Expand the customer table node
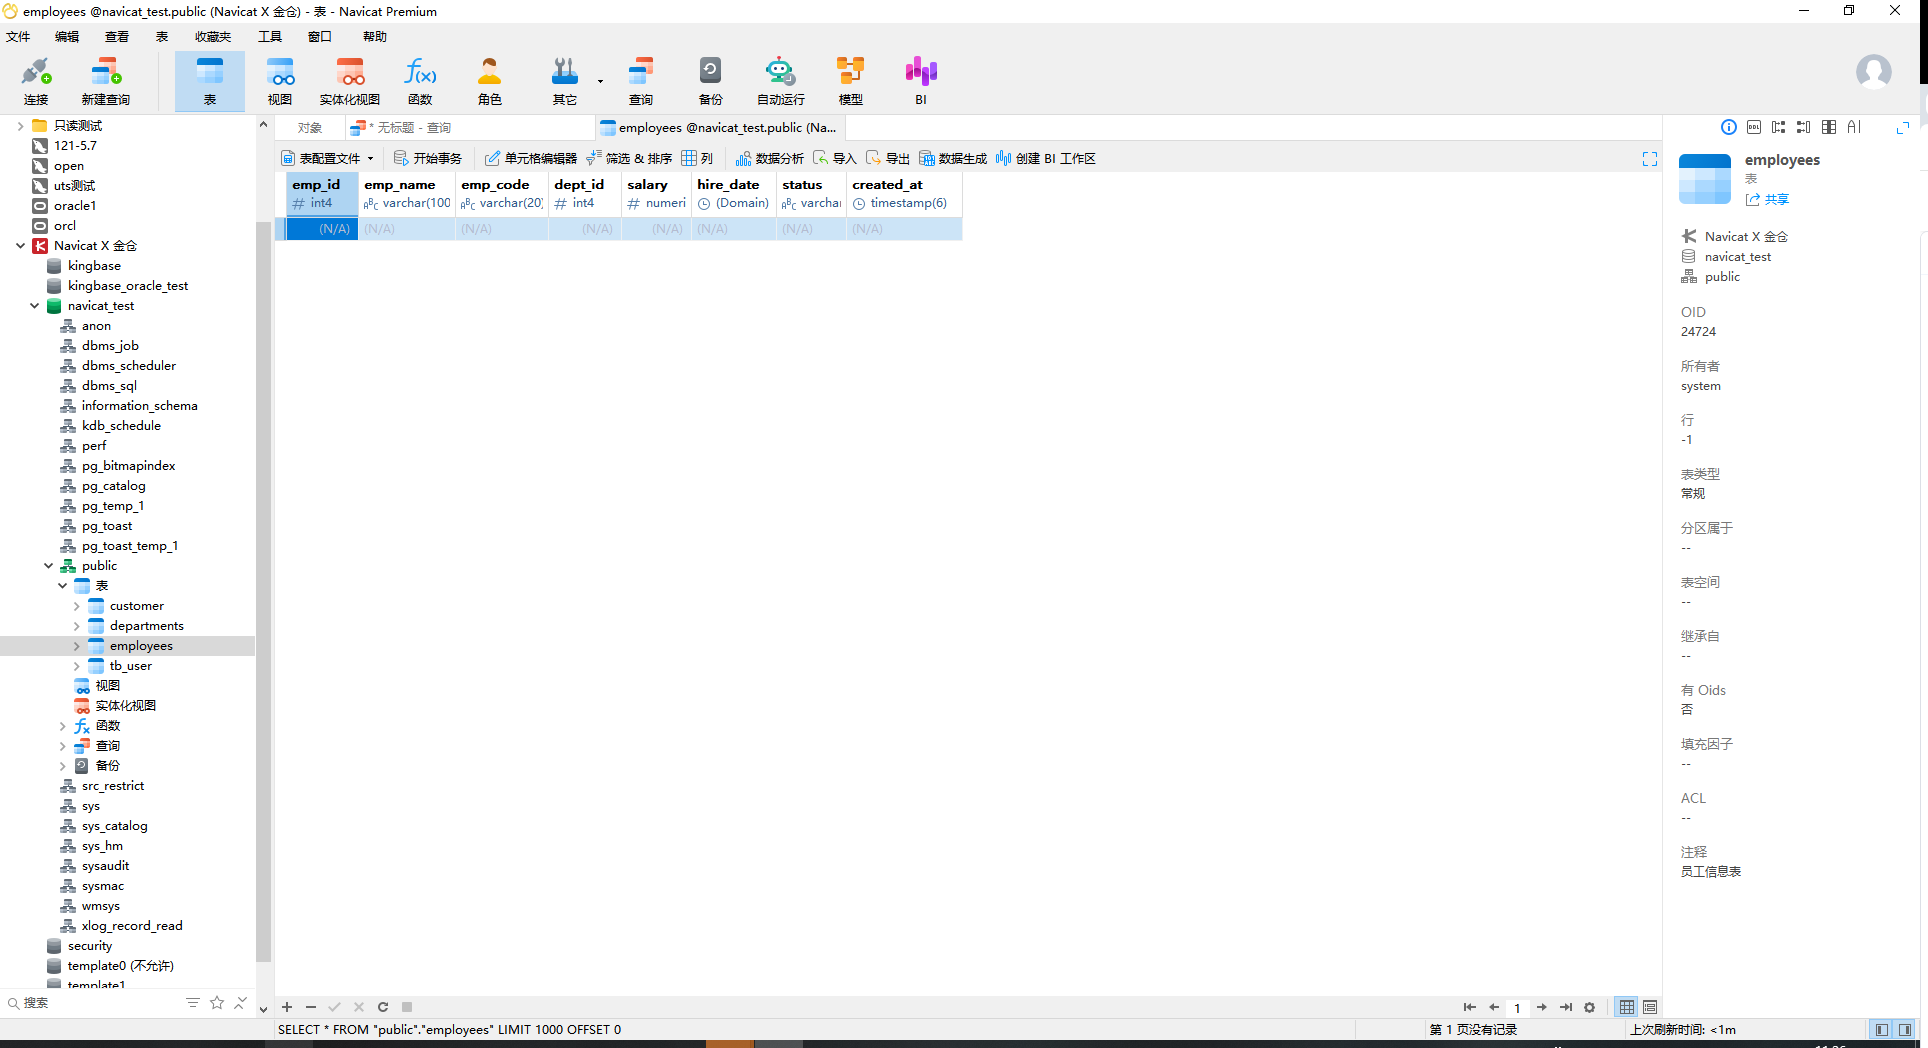Screen dimensions: 1928x1048 [76, 606]
